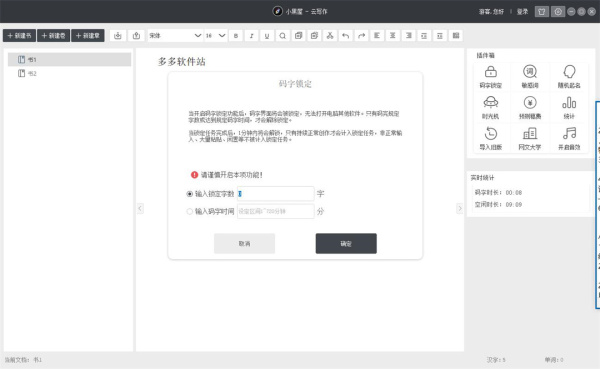
Task: Click the red warning icon in dialog
Action: [194, 175]
